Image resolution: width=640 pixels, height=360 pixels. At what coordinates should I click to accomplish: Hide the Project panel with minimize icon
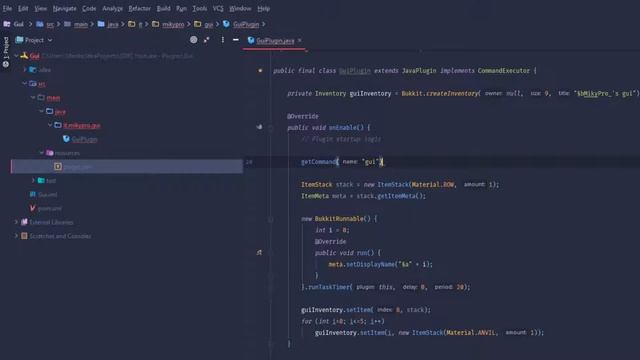(236, 40)
